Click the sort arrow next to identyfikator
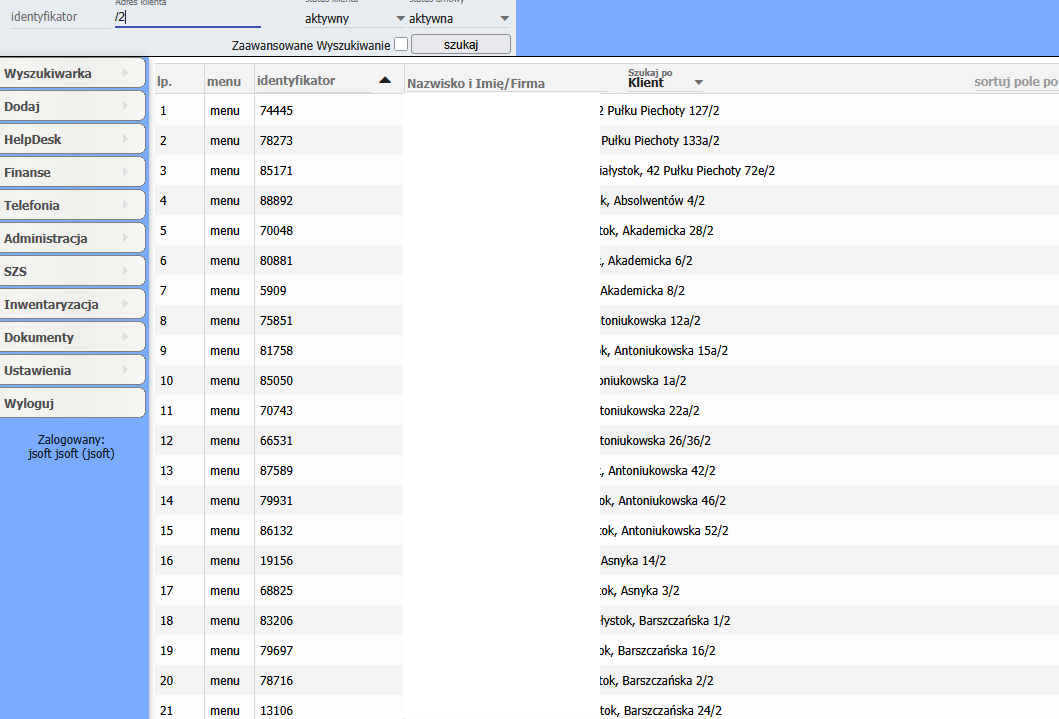Viewport: 1059px width, 719px height. 385,80
